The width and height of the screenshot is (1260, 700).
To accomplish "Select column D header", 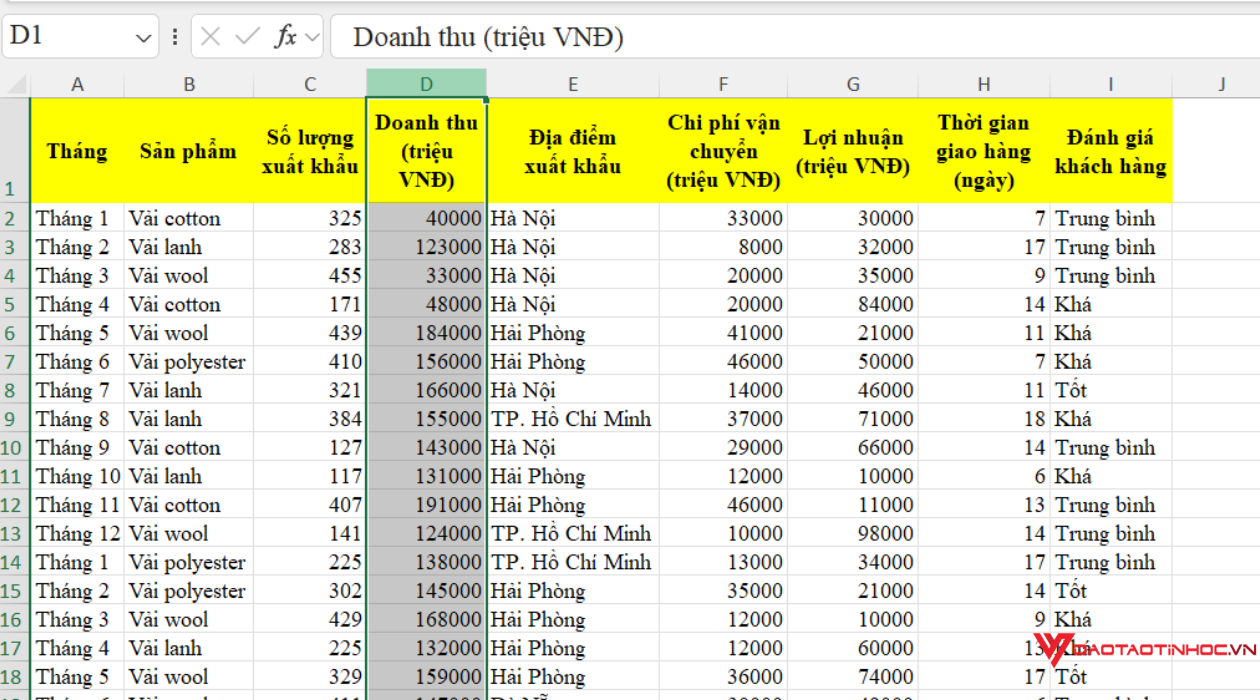I will point(427,84).
